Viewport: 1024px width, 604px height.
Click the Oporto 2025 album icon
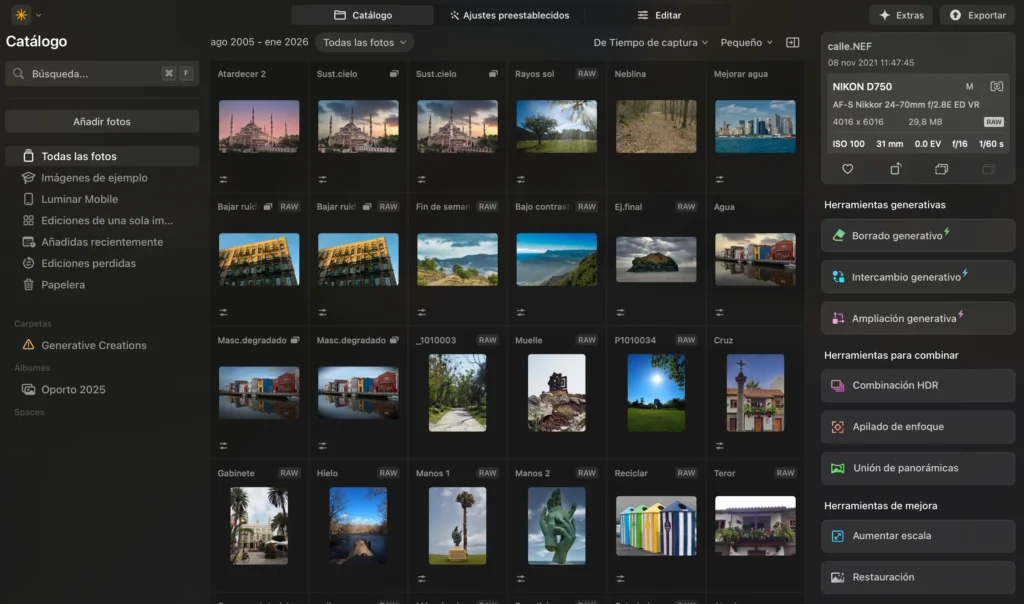[28, 389]
